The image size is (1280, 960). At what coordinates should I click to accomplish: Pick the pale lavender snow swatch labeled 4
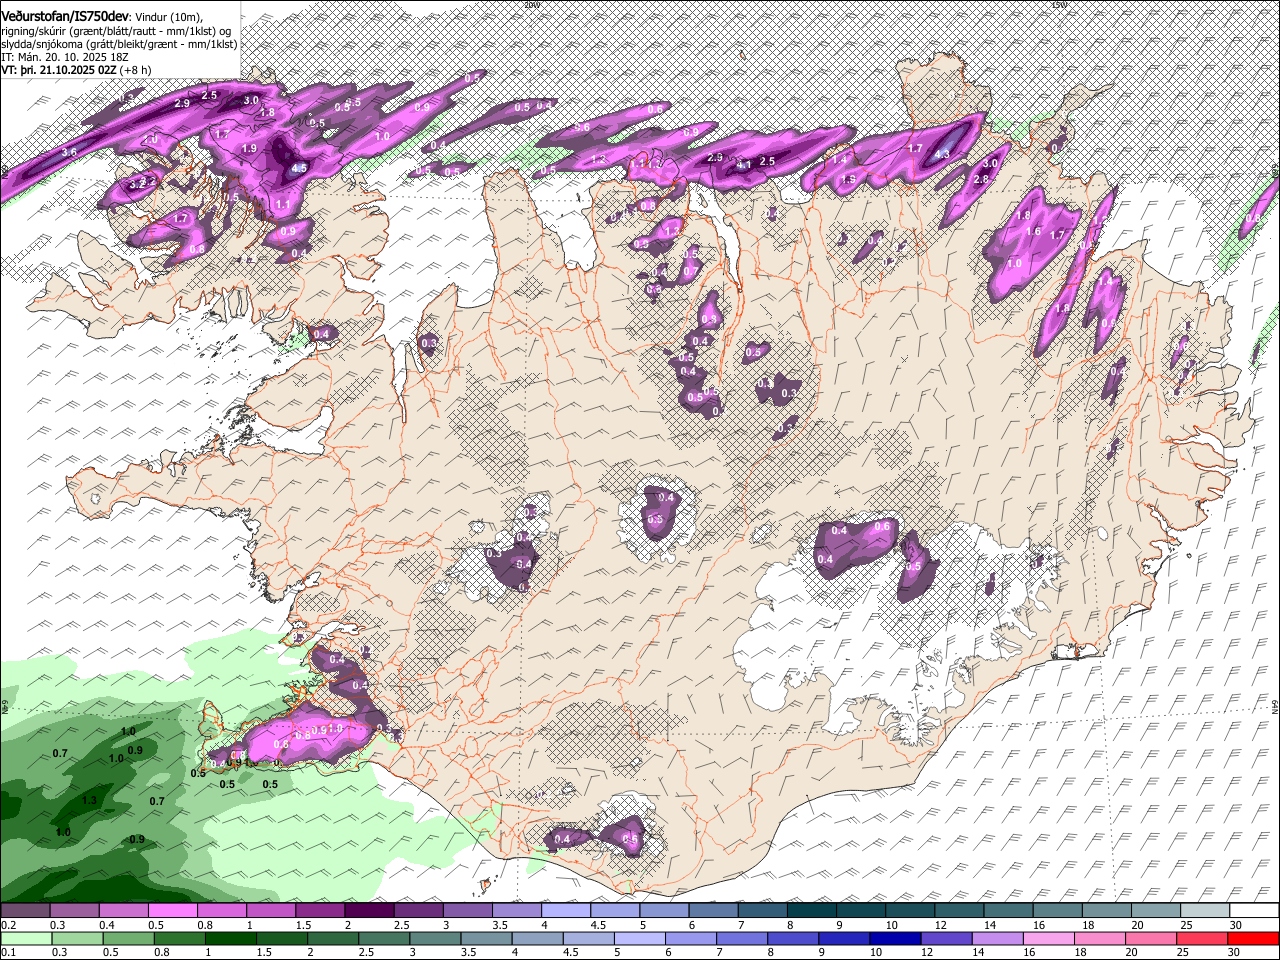click(566, 910)
